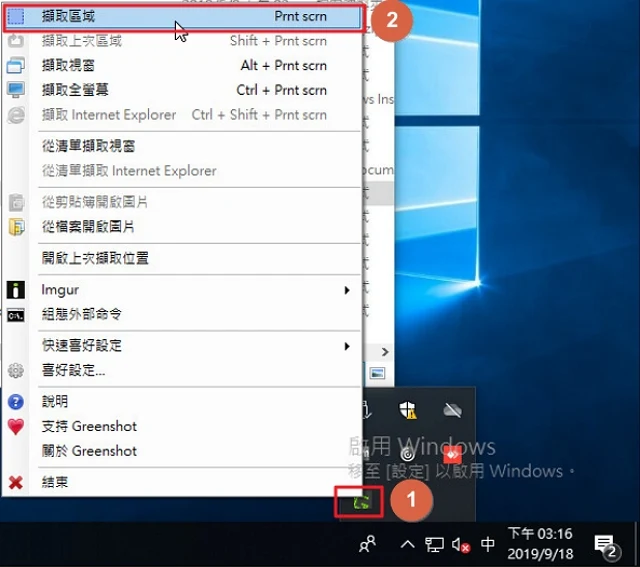Choose 從清單擷取 Internet Explorer entry

(182, 171)
